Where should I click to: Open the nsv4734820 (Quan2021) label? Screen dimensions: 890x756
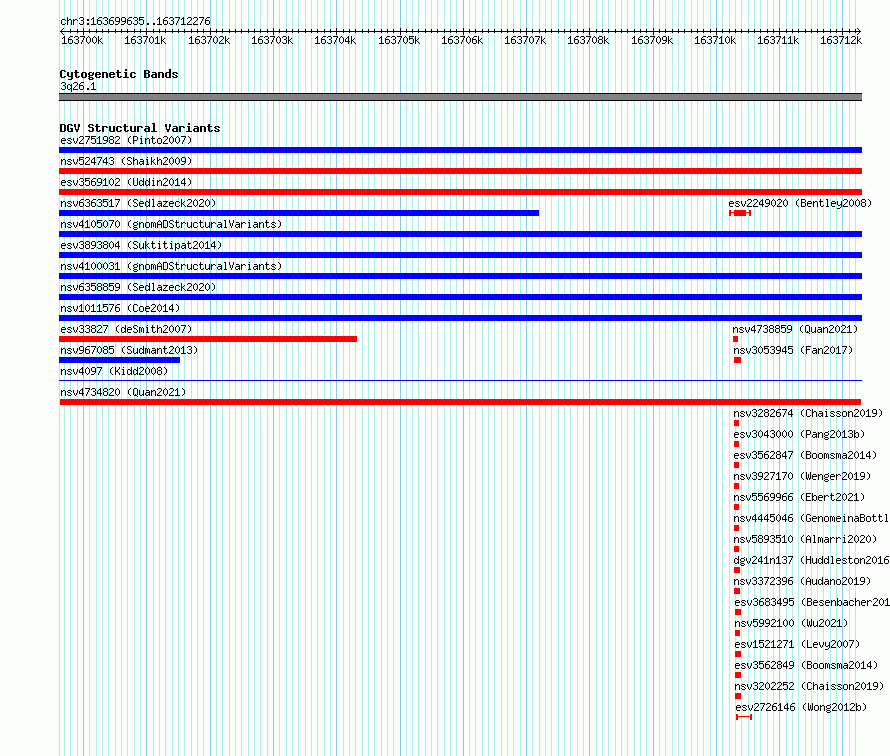pos(123,392)
